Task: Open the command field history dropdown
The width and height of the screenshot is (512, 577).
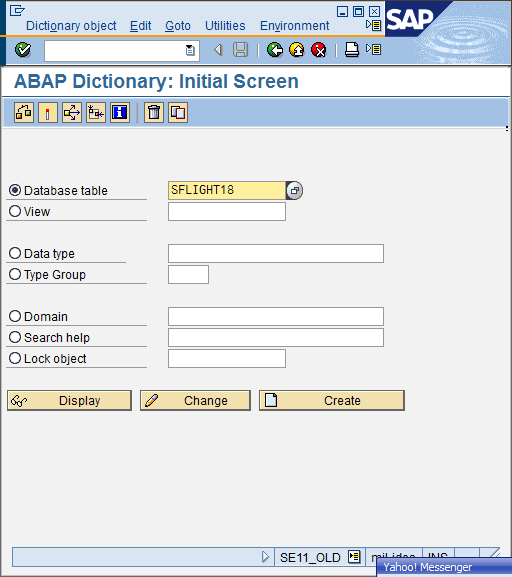Action: pos(190,50)
